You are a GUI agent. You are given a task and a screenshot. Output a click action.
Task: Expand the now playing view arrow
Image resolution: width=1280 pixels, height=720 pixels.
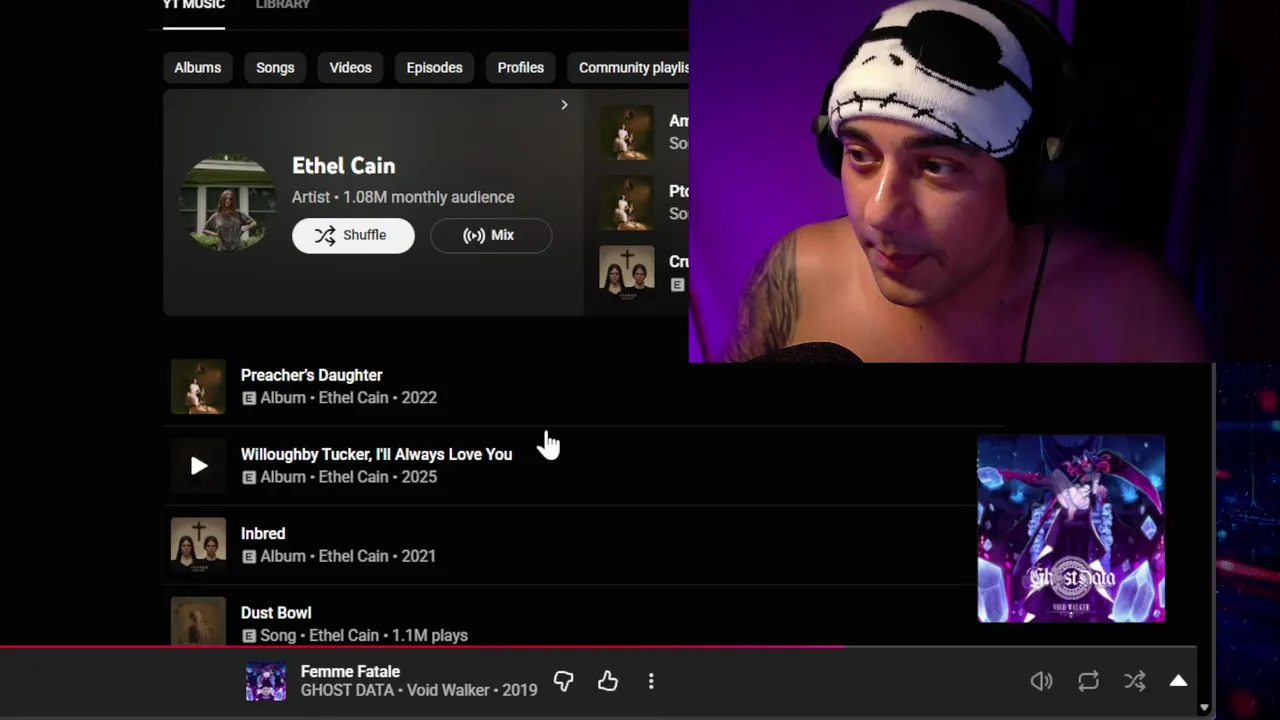1178,681
